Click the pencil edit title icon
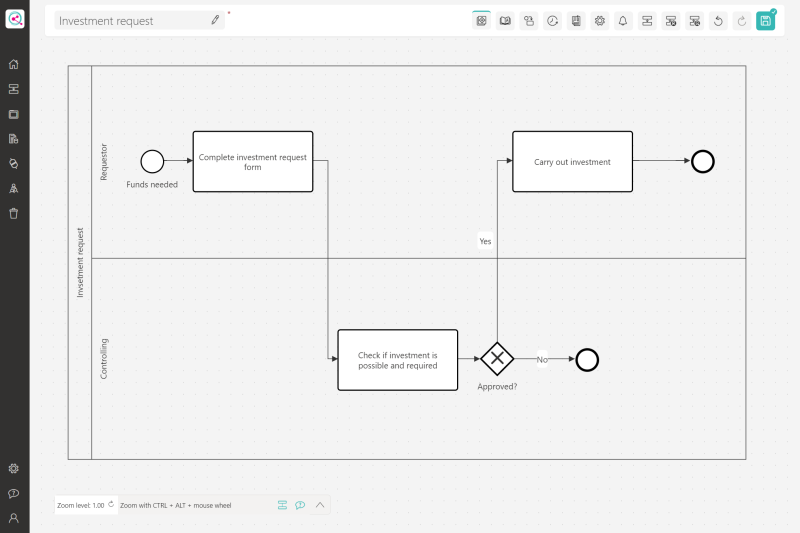Image resolution: width=800 pixels, height=533 pixels. point(215,20)
